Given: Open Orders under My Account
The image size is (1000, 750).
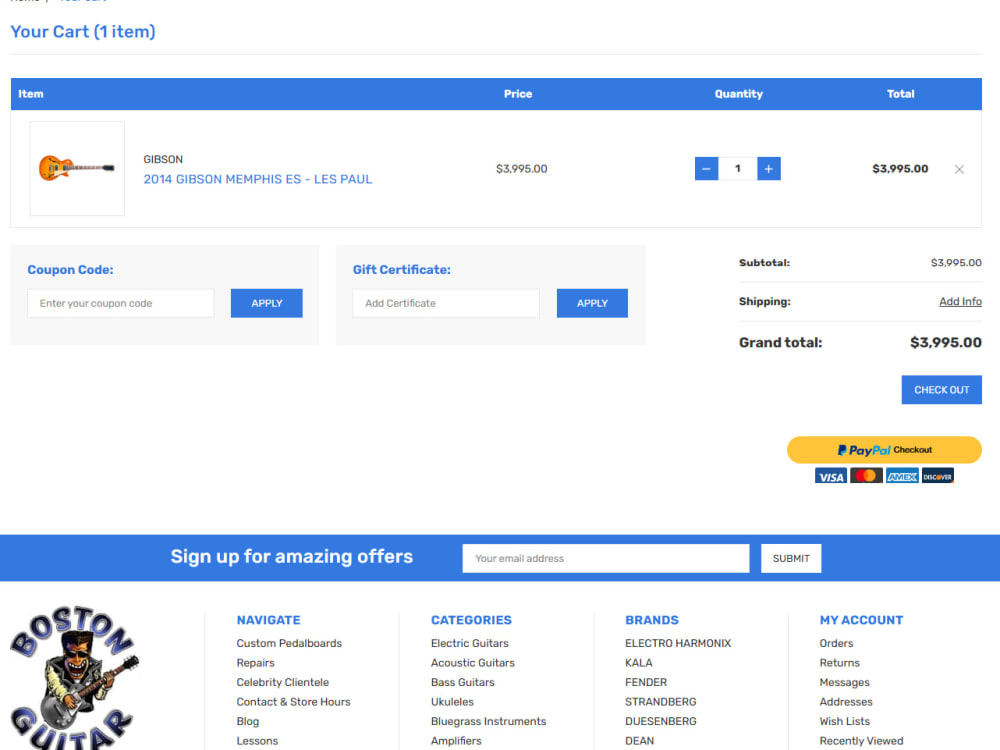Looking at the screenshot, I should [x=836, y=643].
